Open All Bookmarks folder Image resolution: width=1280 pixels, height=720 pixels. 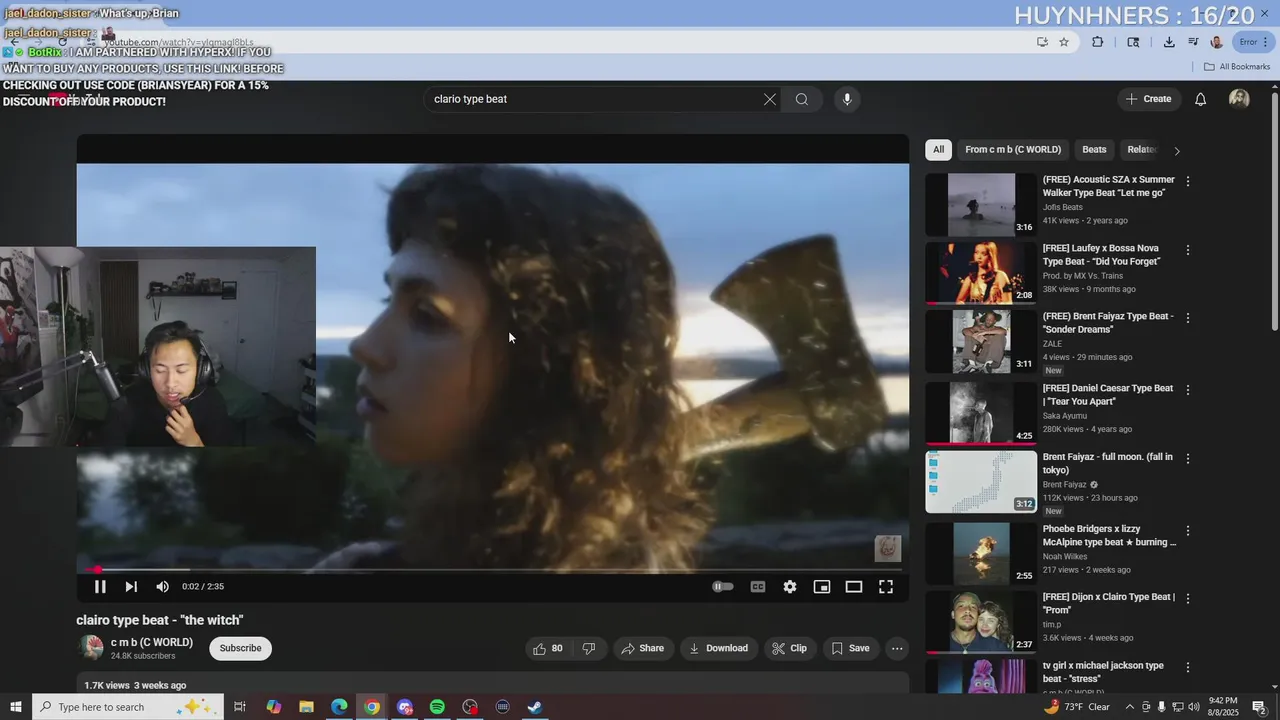(1237, 67)
